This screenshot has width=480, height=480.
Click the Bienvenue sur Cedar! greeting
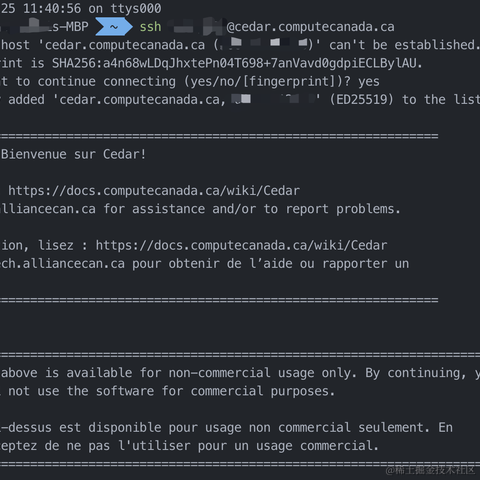click(73, 154)
